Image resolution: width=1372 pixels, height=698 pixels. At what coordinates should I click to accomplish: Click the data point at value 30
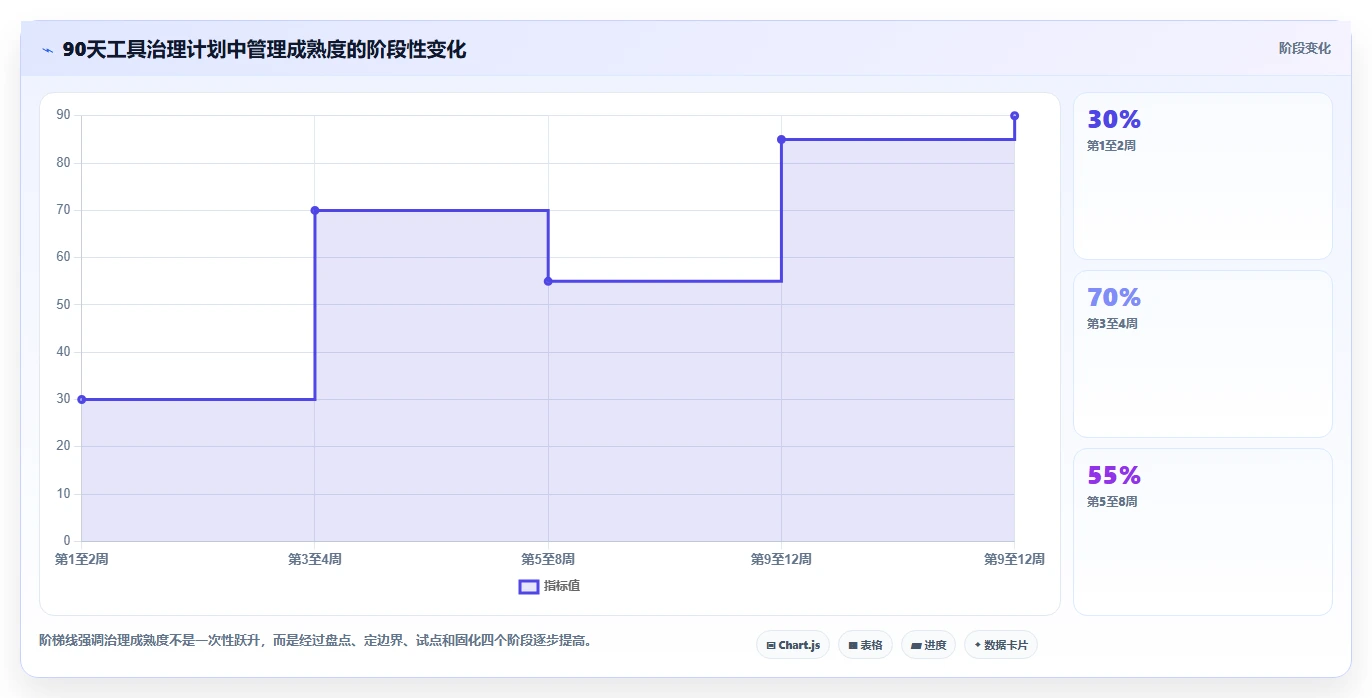pyautogui.click(x=82, y=399)
